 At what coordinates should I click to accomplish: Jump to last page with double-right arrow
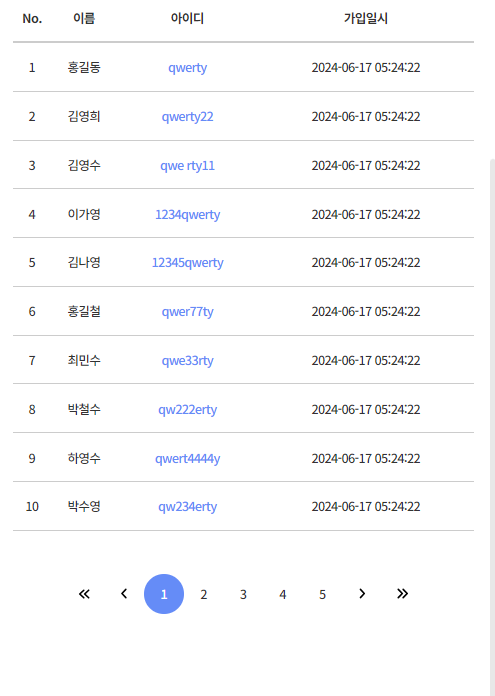point(402,594)
